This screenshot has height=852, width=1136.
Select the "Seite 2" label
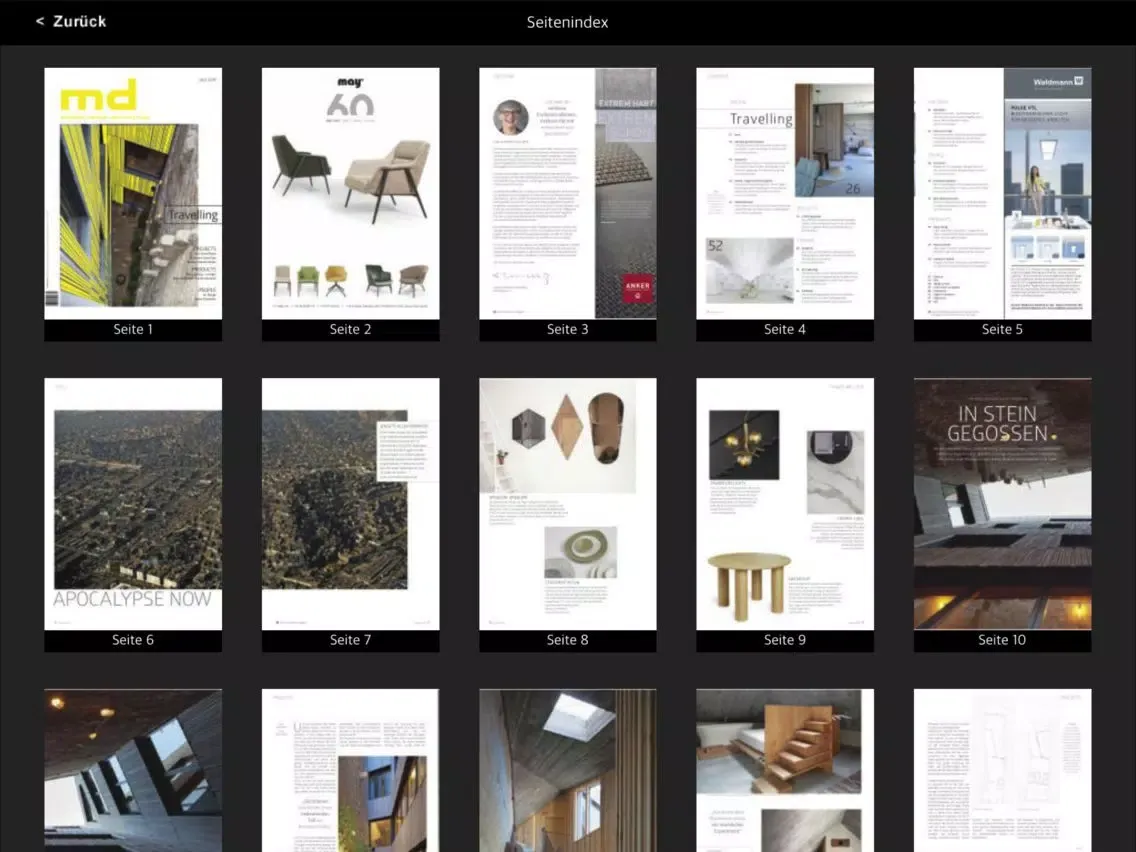(351, 330)
